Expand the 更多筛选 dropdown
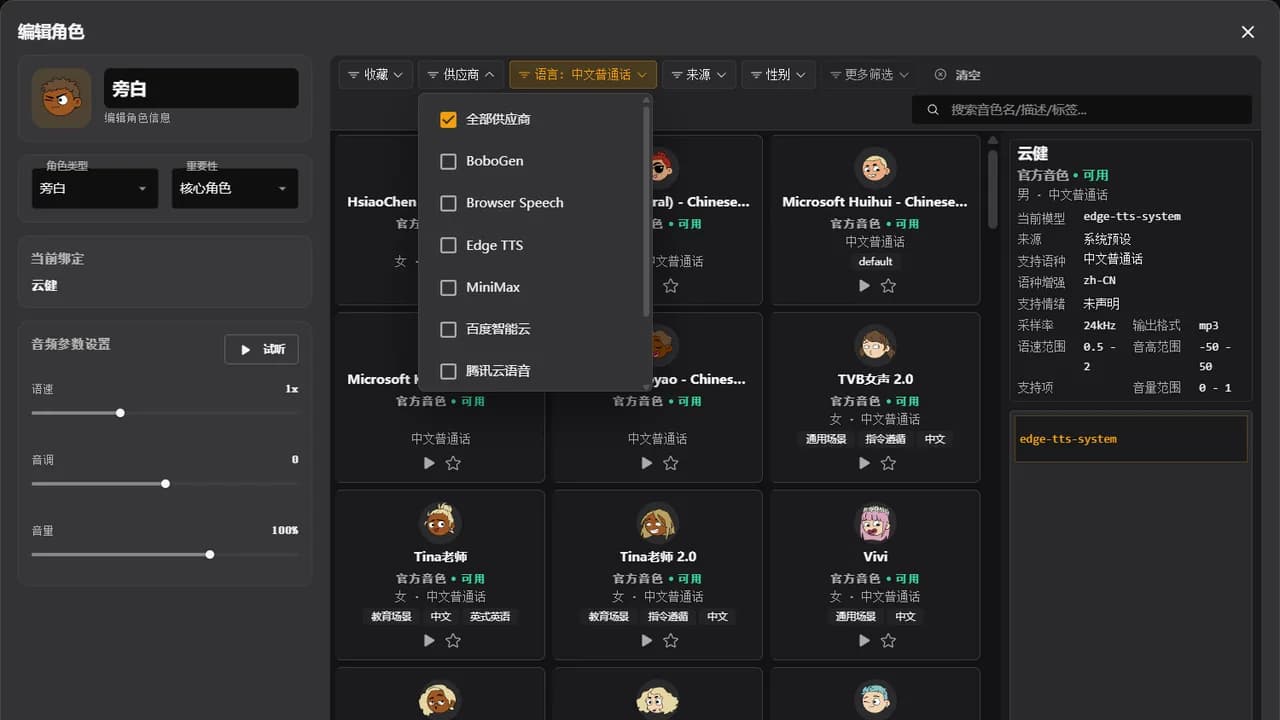 click(x=870, y=75)
